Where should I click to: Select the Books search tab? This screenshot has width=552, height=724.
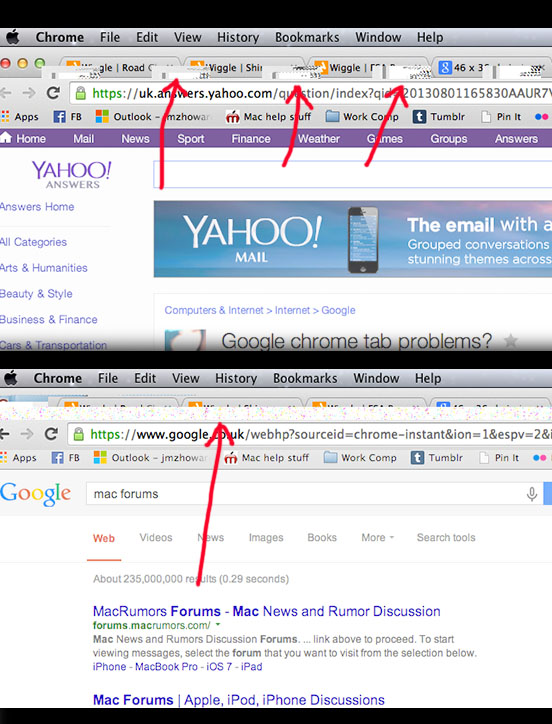(x=322, y=537)
